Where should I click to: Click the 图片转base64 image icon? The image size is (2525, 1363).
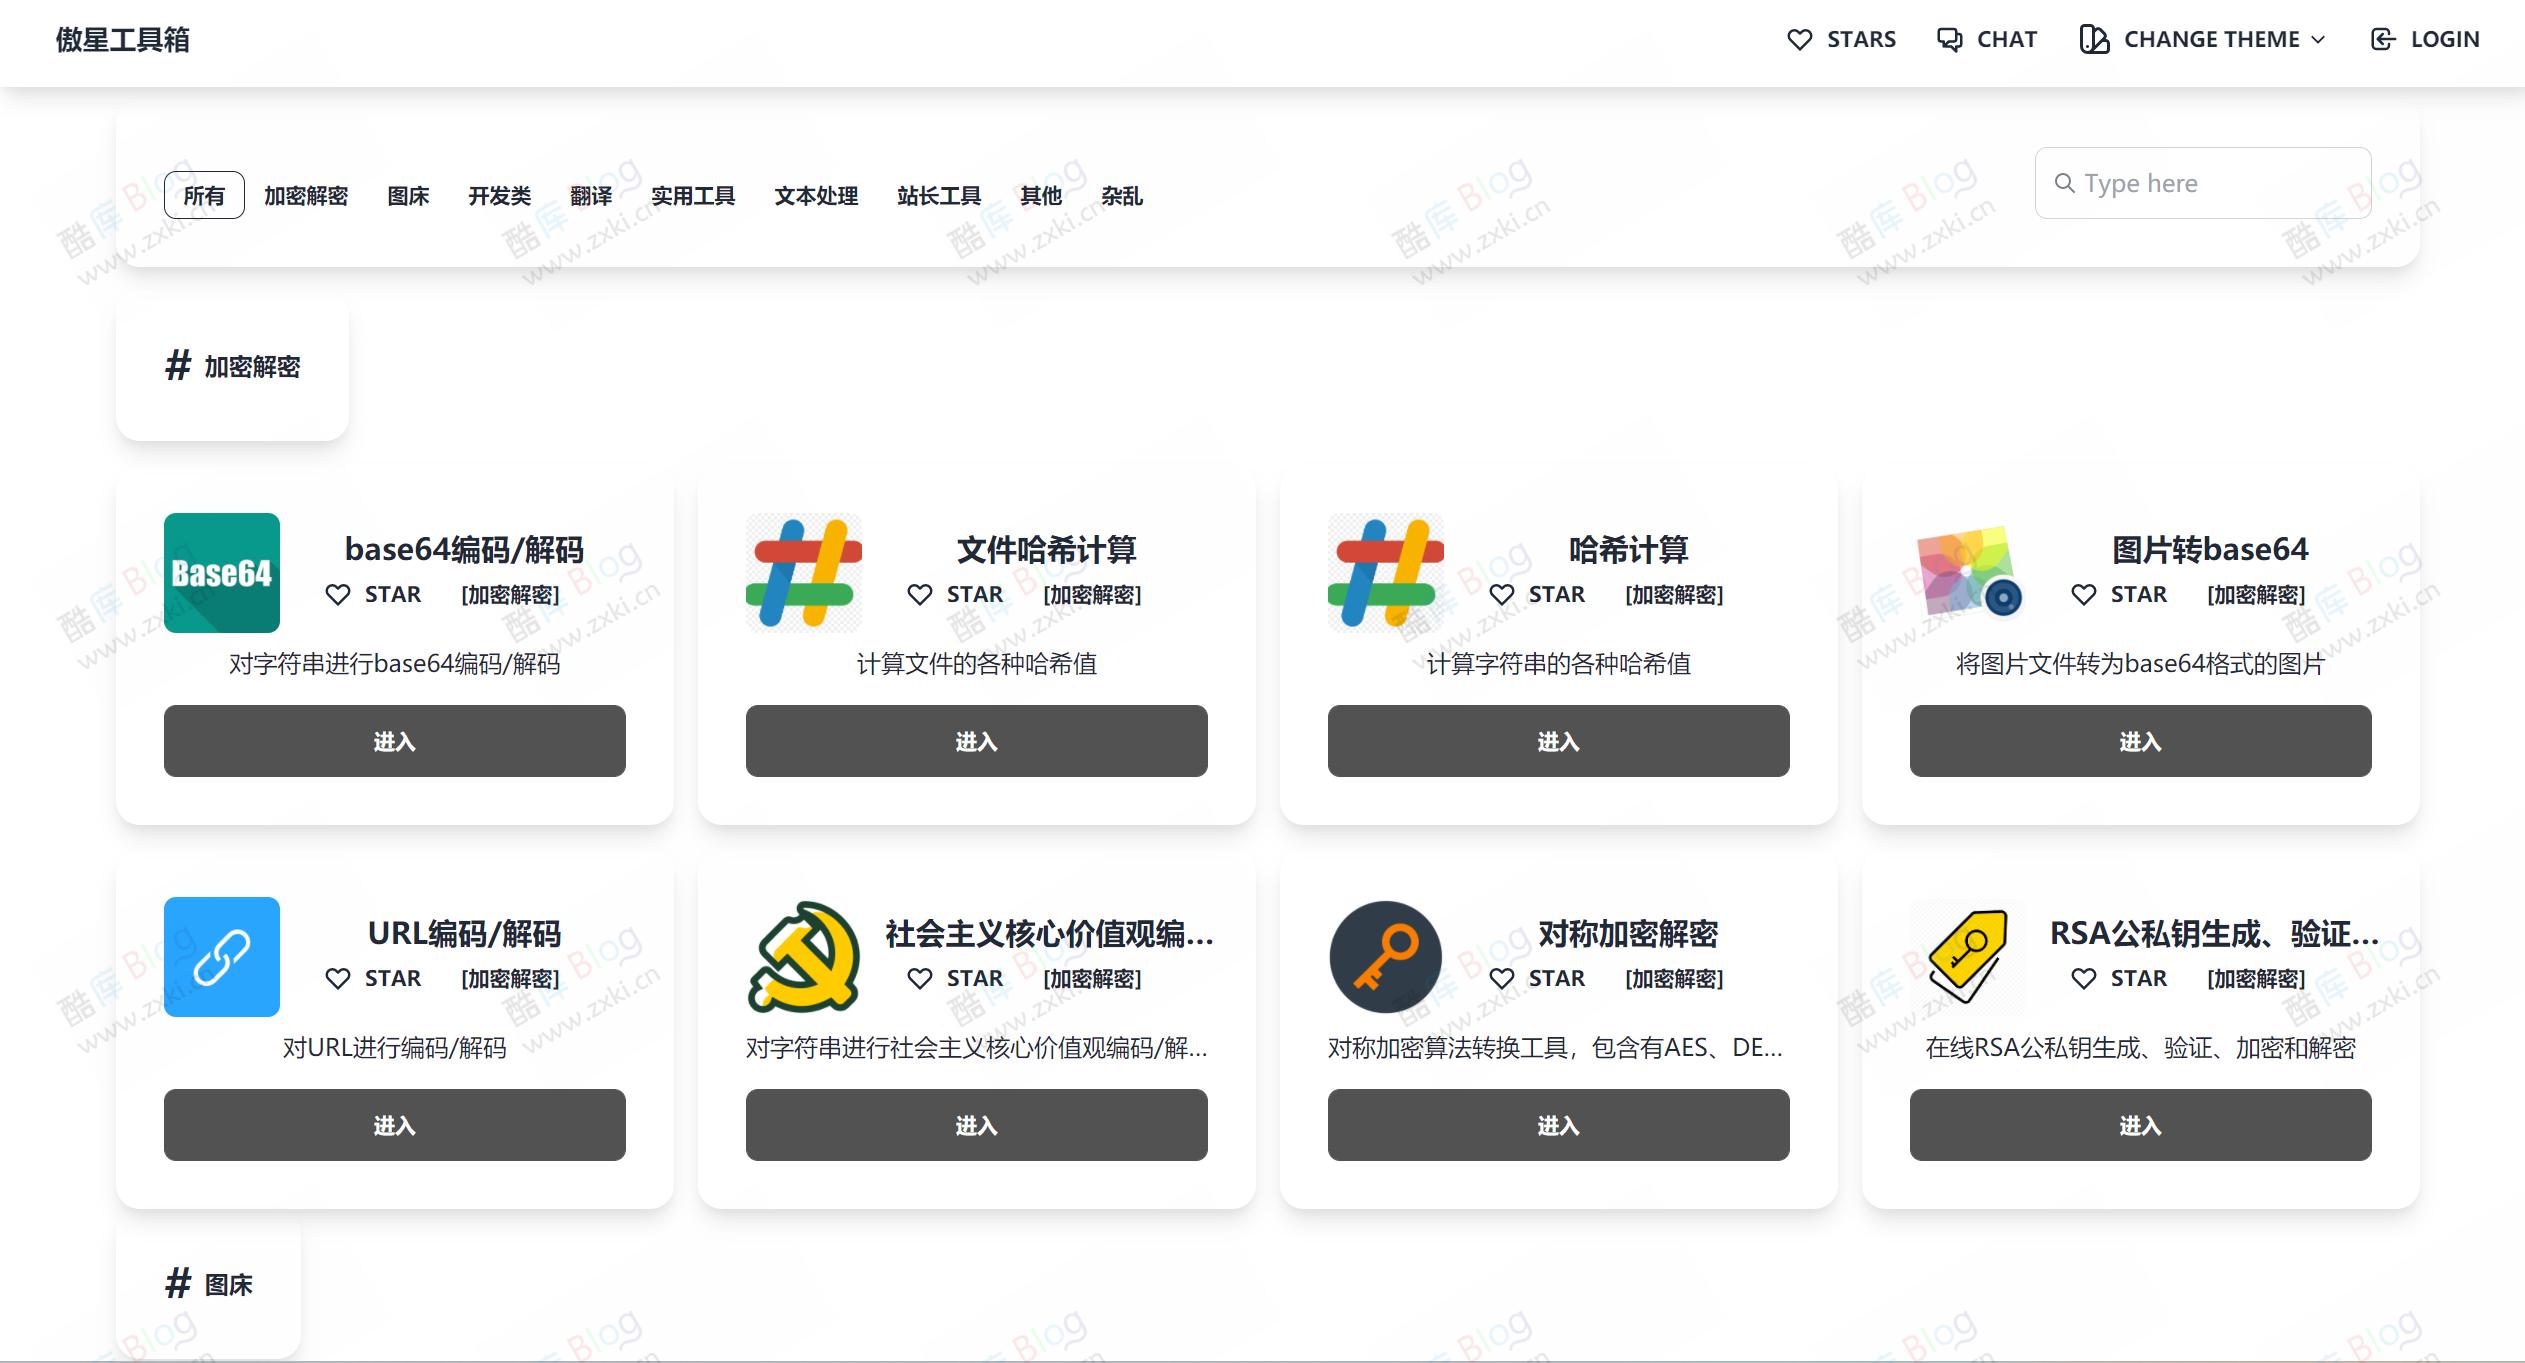tap(1967, 572)
